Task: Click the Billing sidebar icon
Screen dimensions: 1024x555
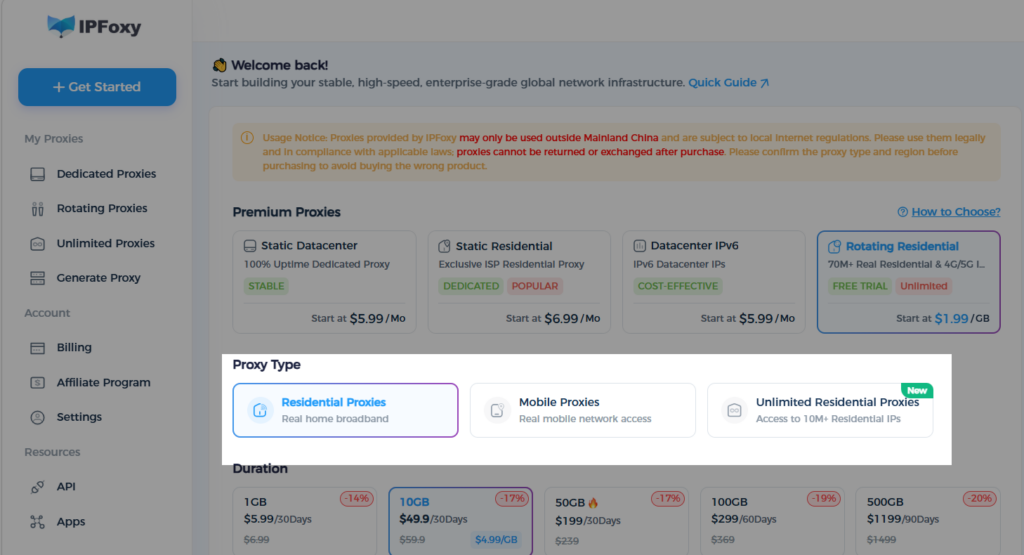Action: pyautogui.click(x=38, y=348)
